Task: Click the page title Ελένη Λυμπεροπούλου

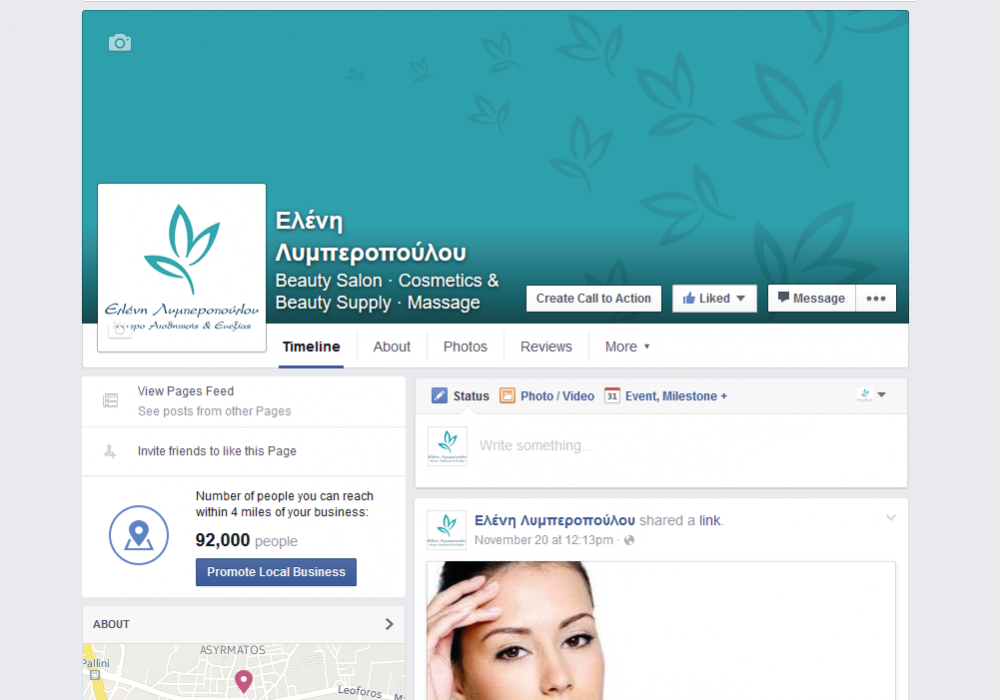Action: (371, 237)
